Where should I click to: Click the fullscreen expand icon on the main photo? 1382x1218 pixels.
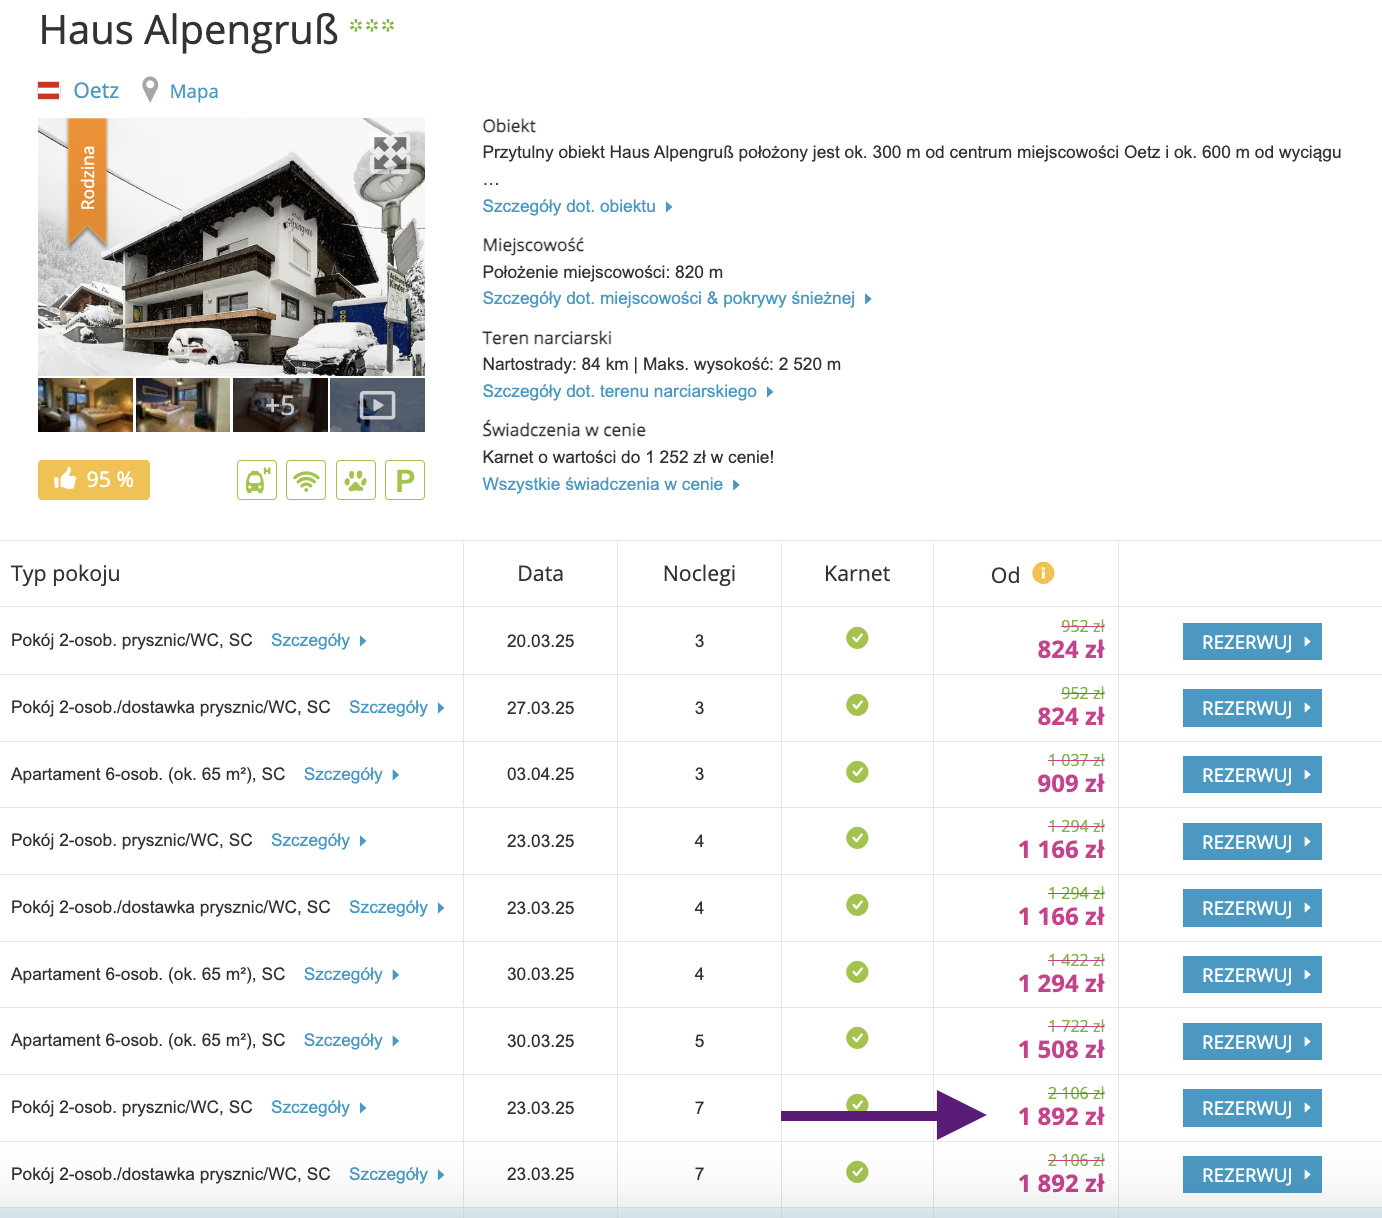390,154
